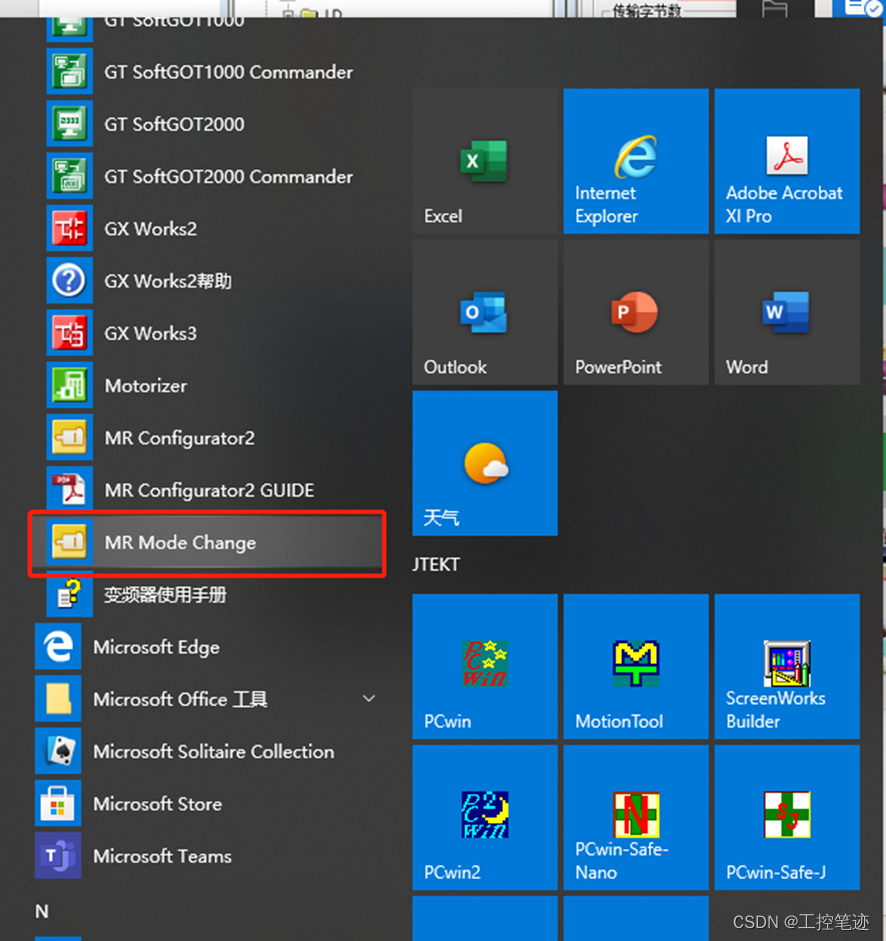Open MR Configurator2 GUIDE PDF icon
This screenshot has height=941, width=886.
pos(70,489)
